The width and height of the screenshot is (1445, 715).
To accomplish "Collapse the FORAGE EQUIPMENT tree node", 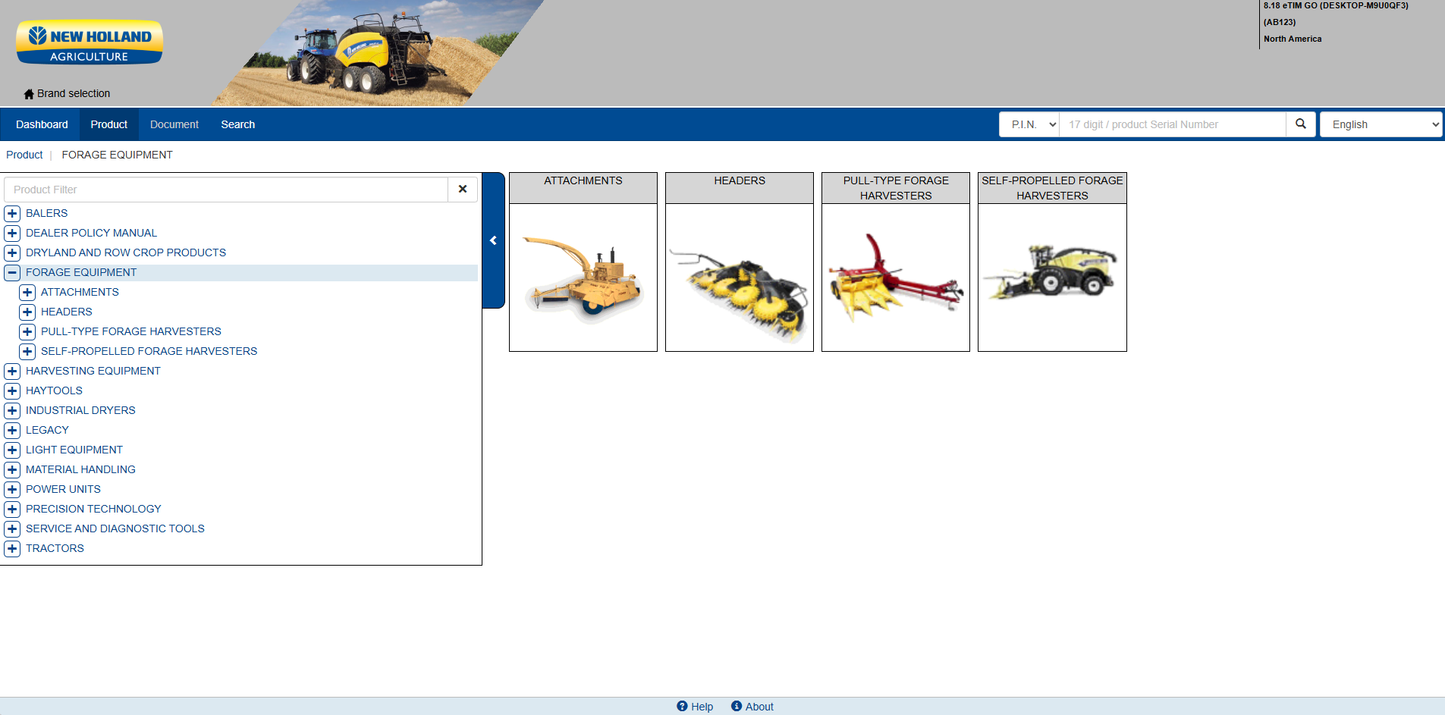I will pyautogui.click(x=12, y=272).
